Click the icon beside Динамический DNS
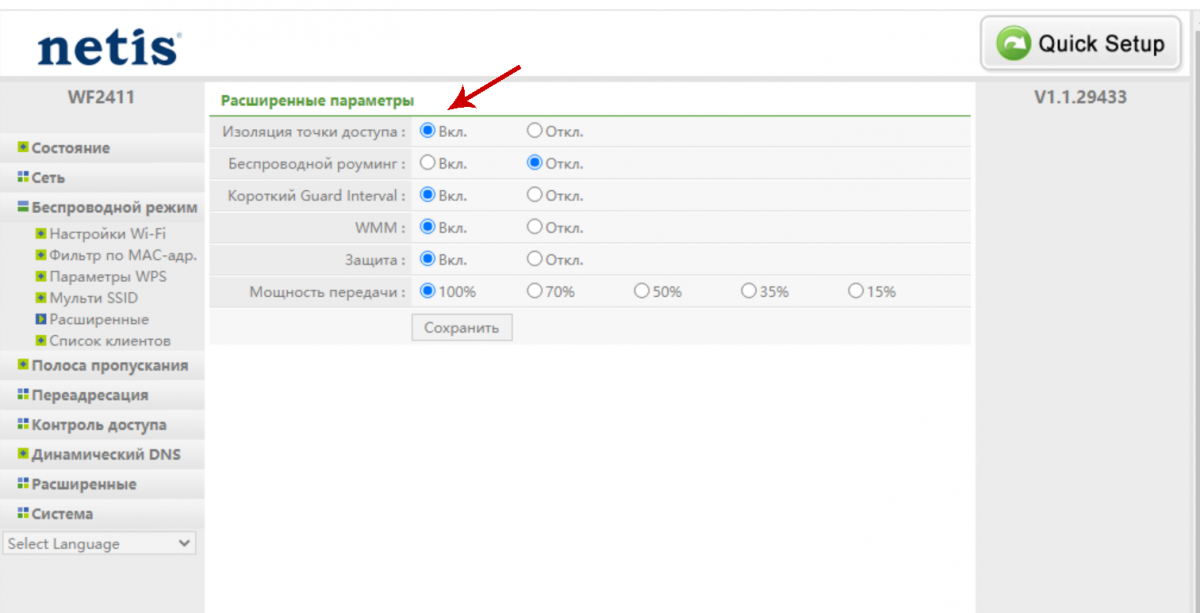 [22, 454]
